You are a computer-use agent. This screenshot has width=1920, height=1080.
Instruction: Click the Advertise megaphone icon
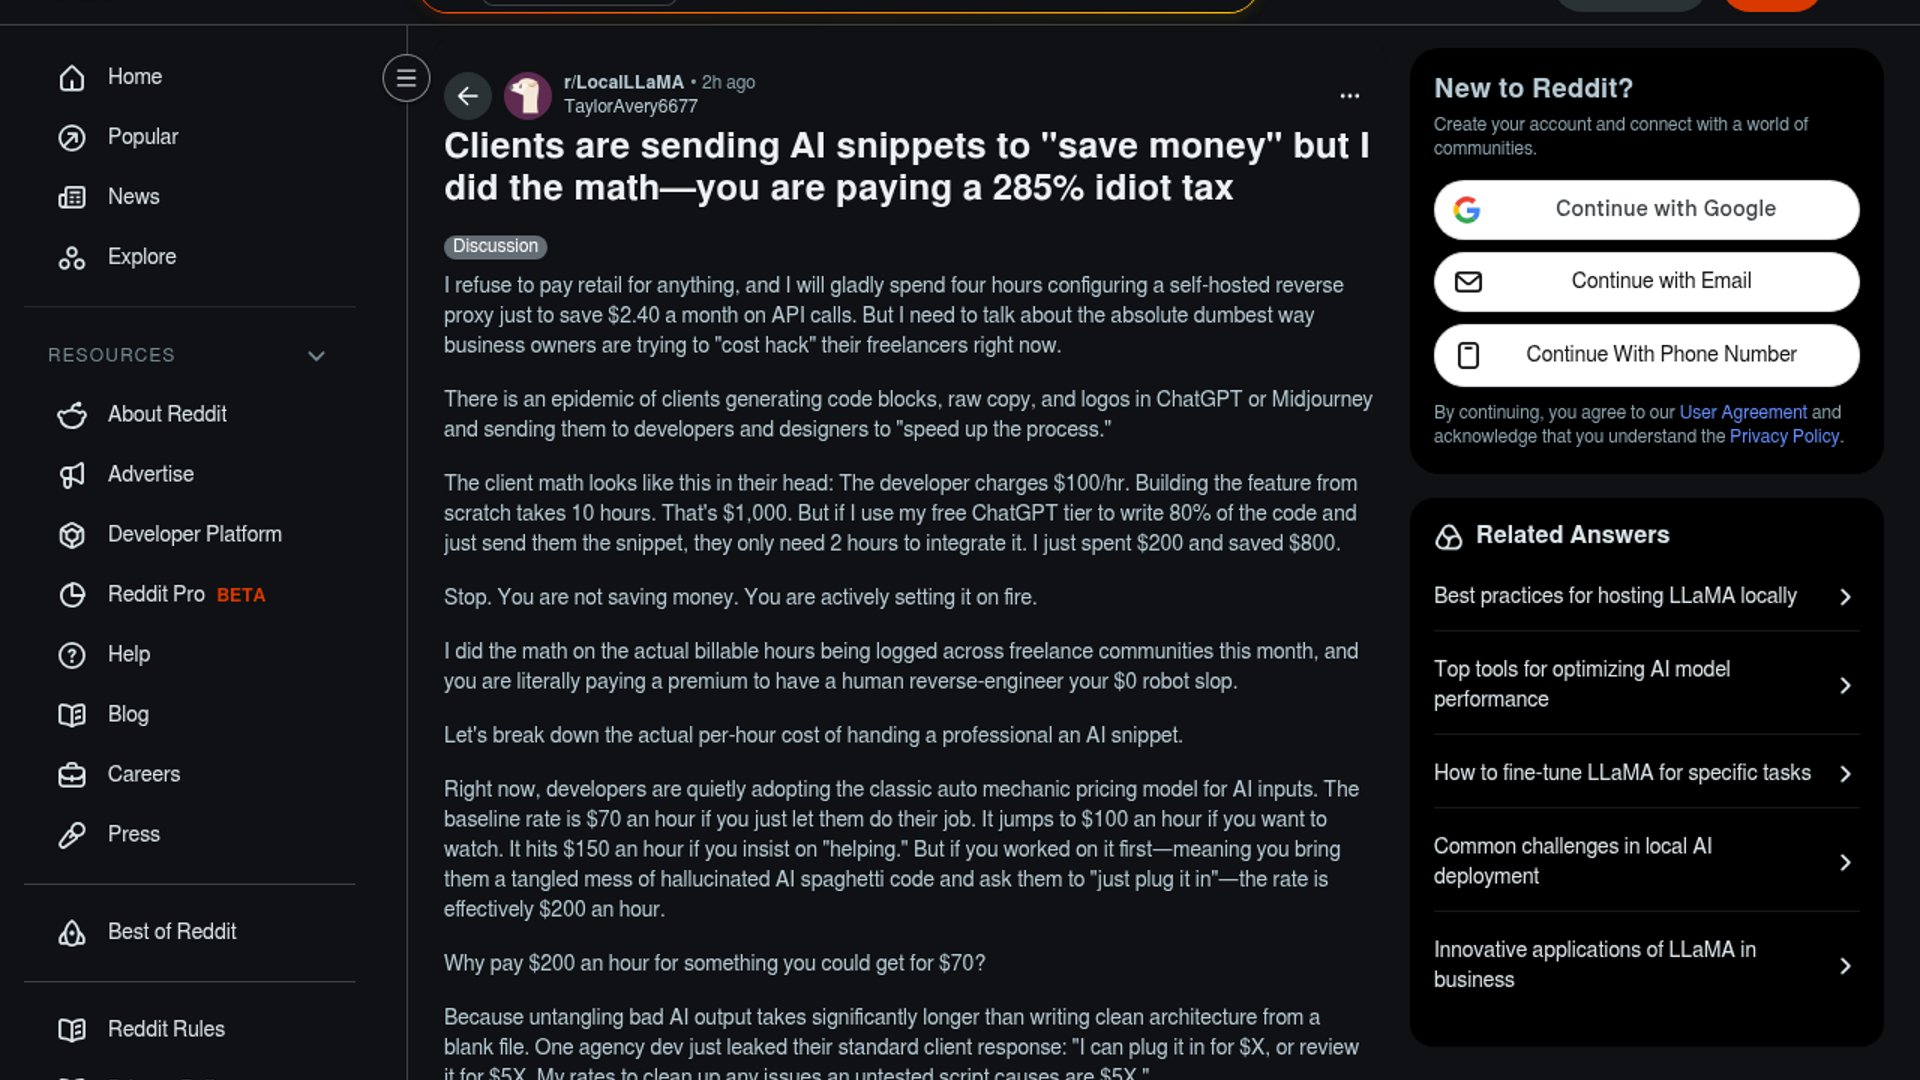72,474
